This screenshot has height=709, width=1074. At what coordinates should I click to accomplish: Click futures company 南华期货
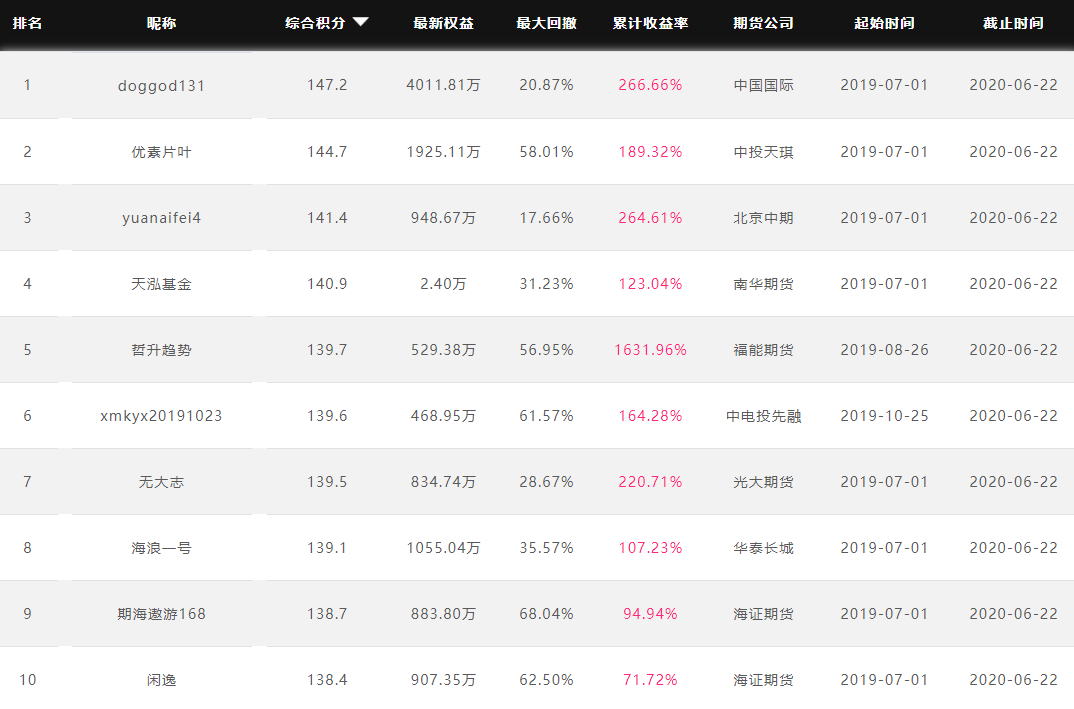pos(763,284)
